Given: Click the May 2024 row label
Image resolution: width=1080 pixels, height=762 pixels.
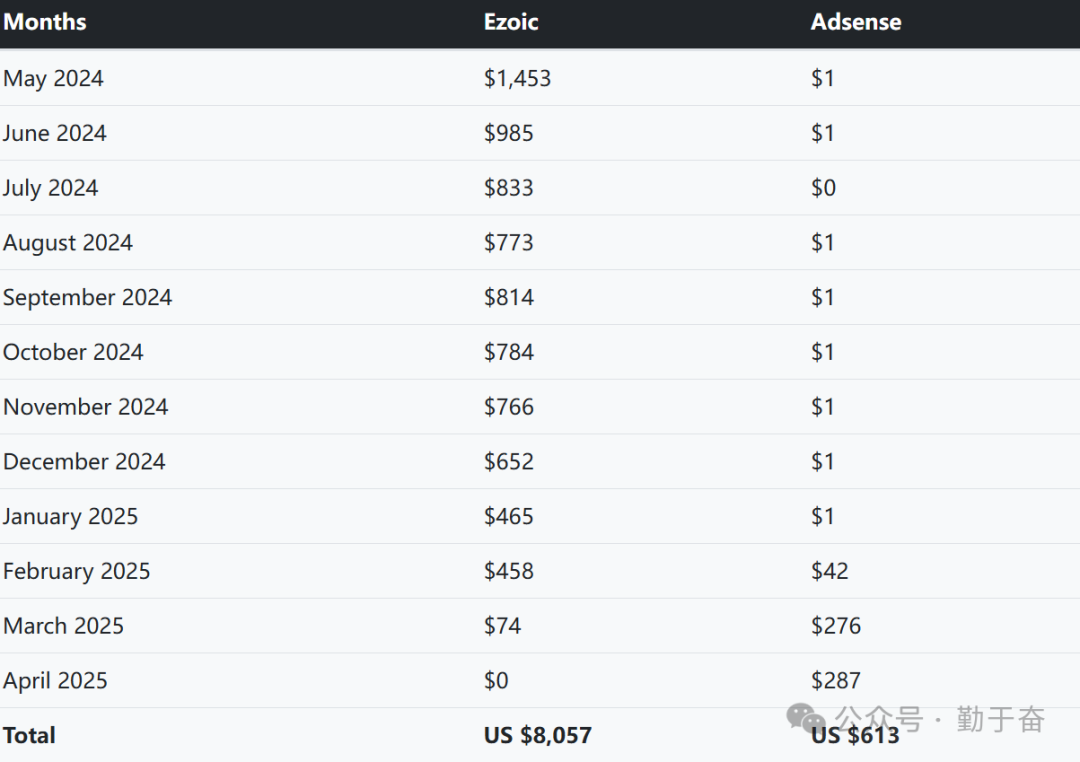Looking at the screenshot, I should [x=54, y=78].
